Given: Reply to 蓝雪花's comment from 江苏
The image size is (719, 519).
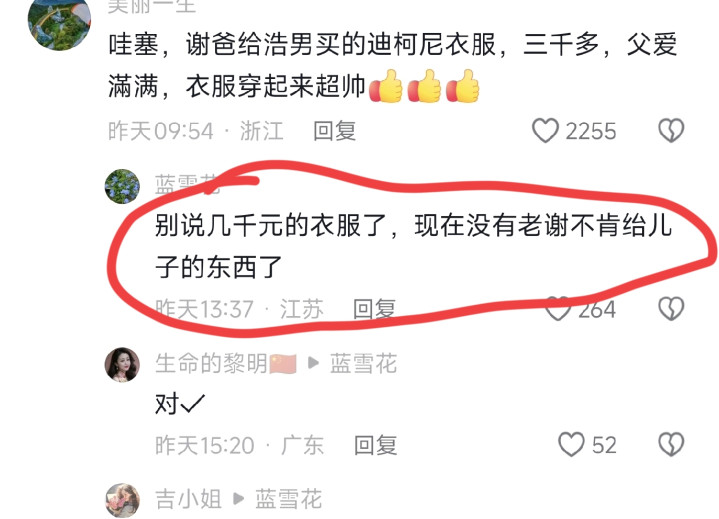Looking at the screenshot, I should pos(374,309).
